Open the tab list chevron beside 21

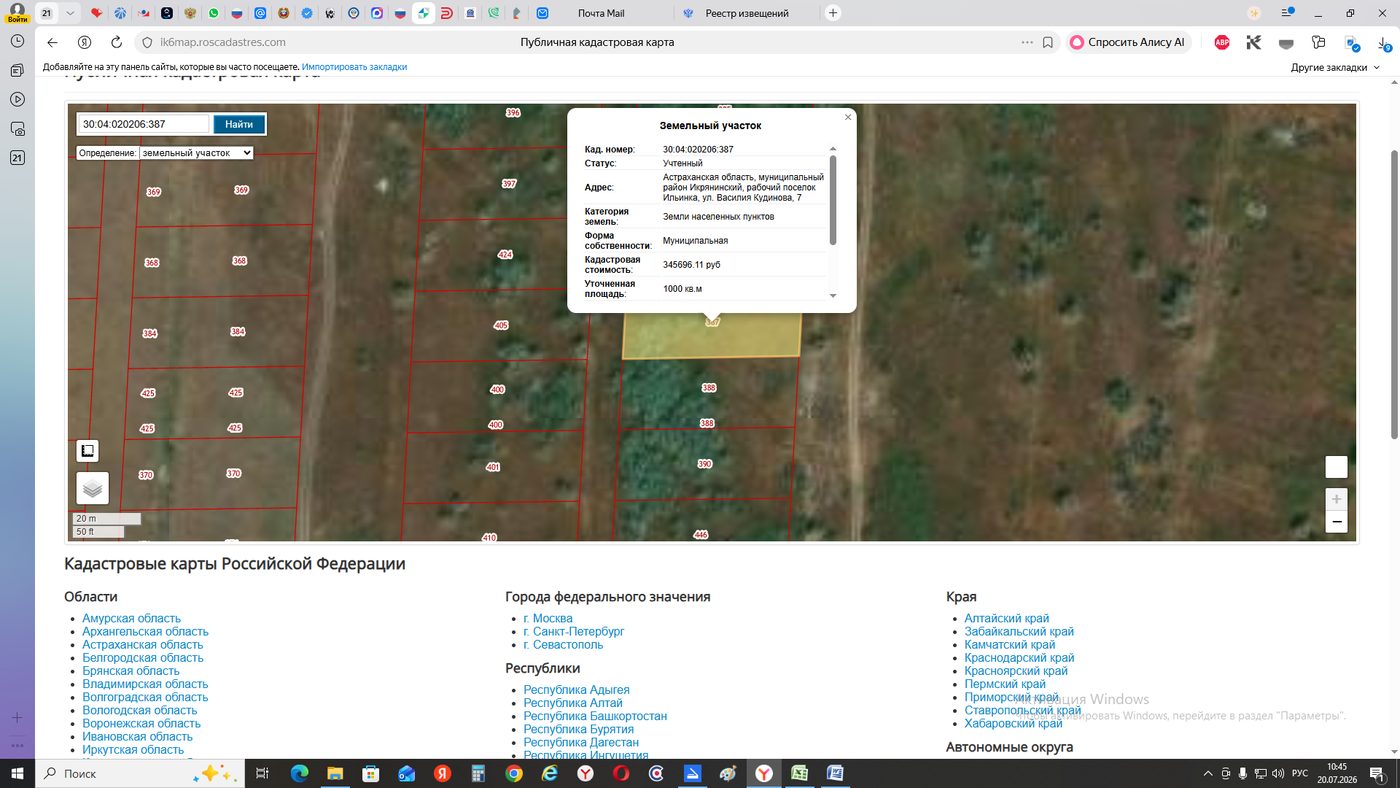click(x=69, y=13)
